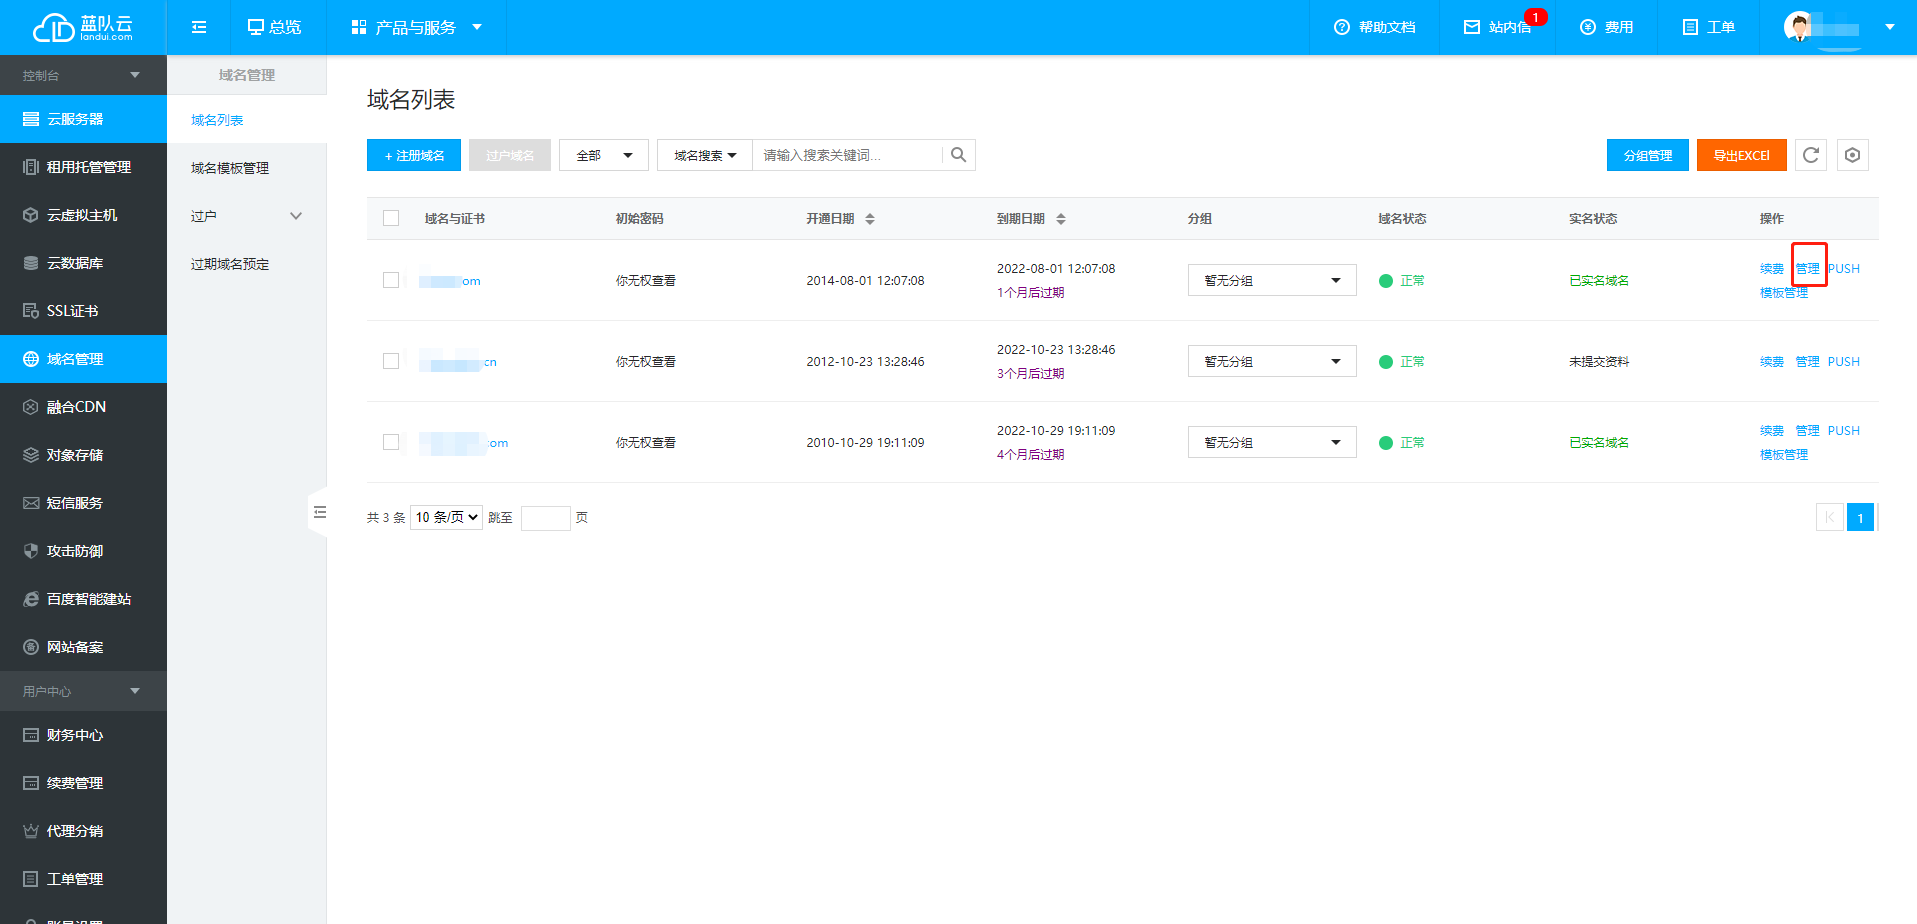This screenshot has height=924, width=1917.
Task: Open 域名模板管理 in the submenu
Action: pyautogui.click(x=230, y=168)
